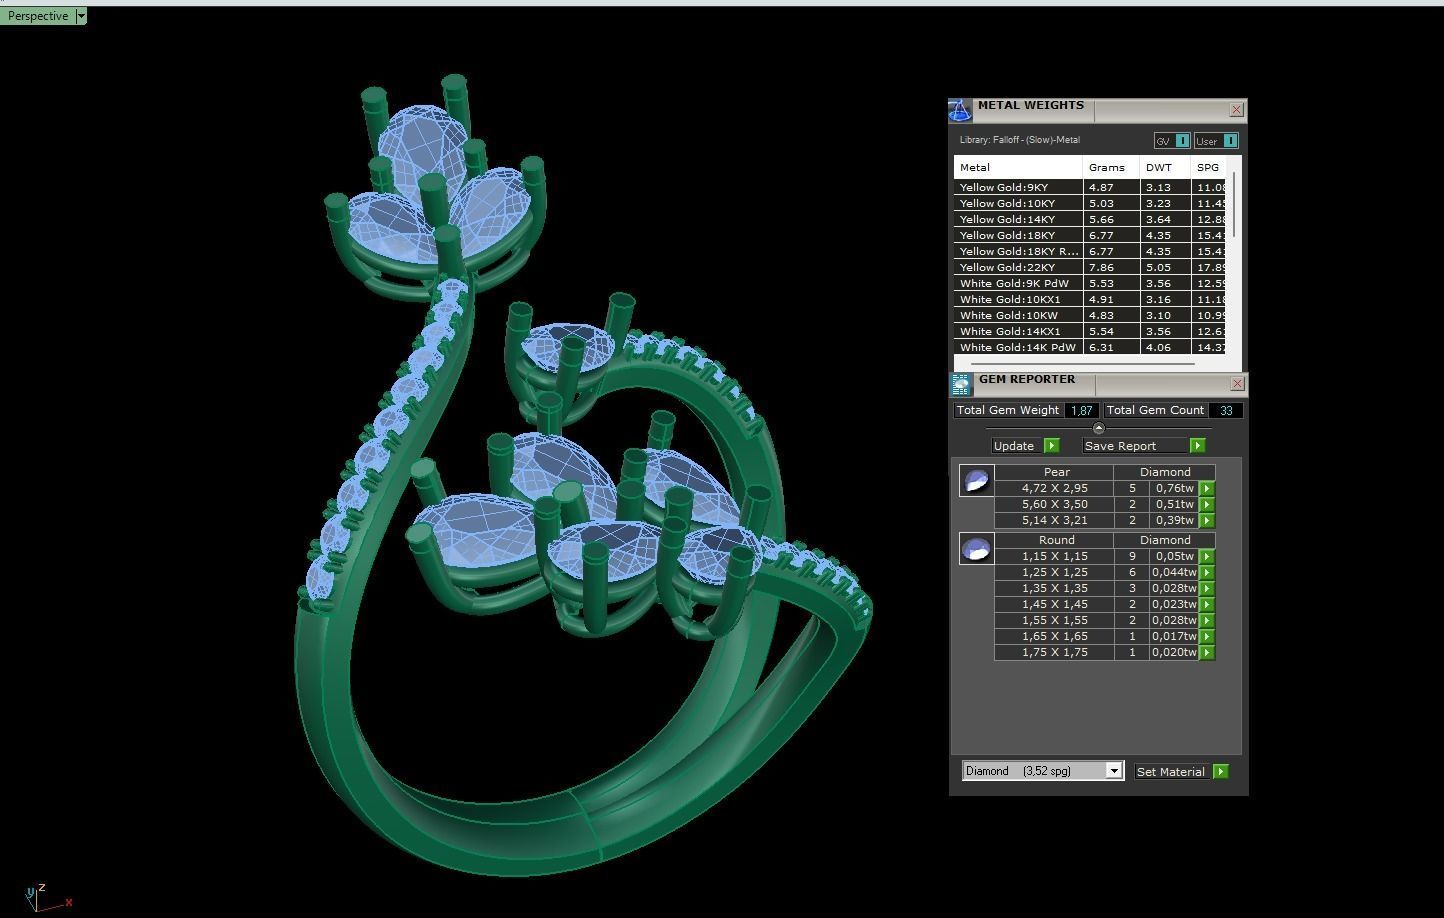Click the 0,76tw pear weight cell
Screen dimensions: 1444x918
coord(1174,489)
